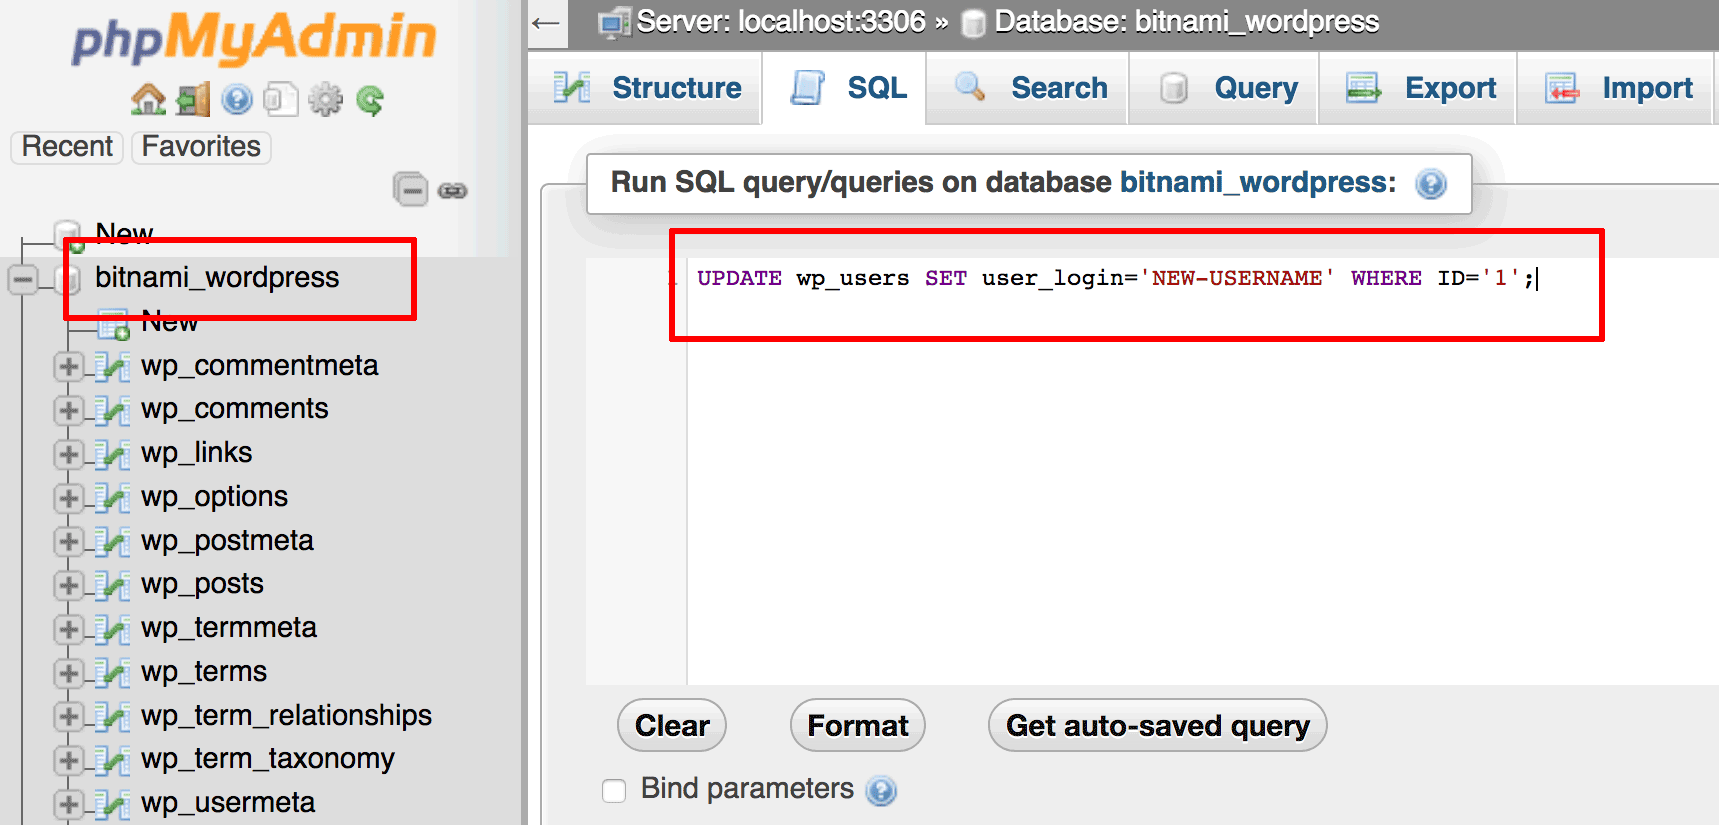
Task: Click the Clear button
Action: point(672,725)
